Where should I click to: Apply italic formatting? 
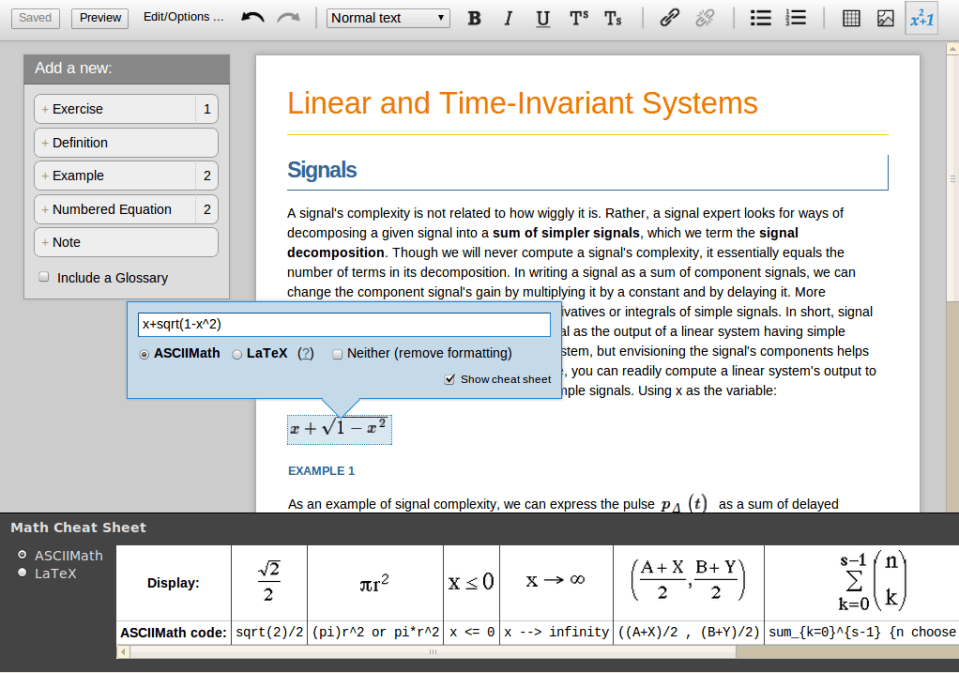[x=508, y=18]
